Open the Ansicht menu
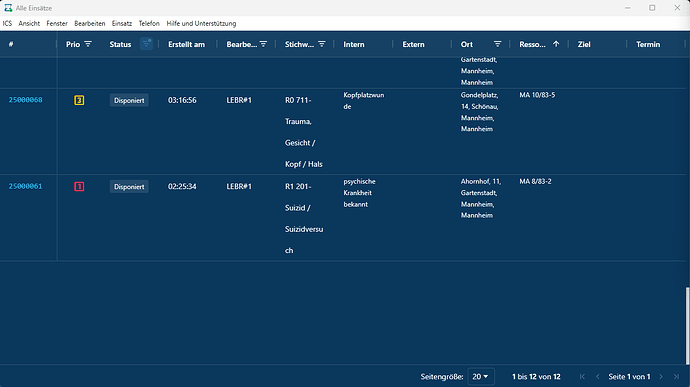Screen dimensions: 690x387 29,23
